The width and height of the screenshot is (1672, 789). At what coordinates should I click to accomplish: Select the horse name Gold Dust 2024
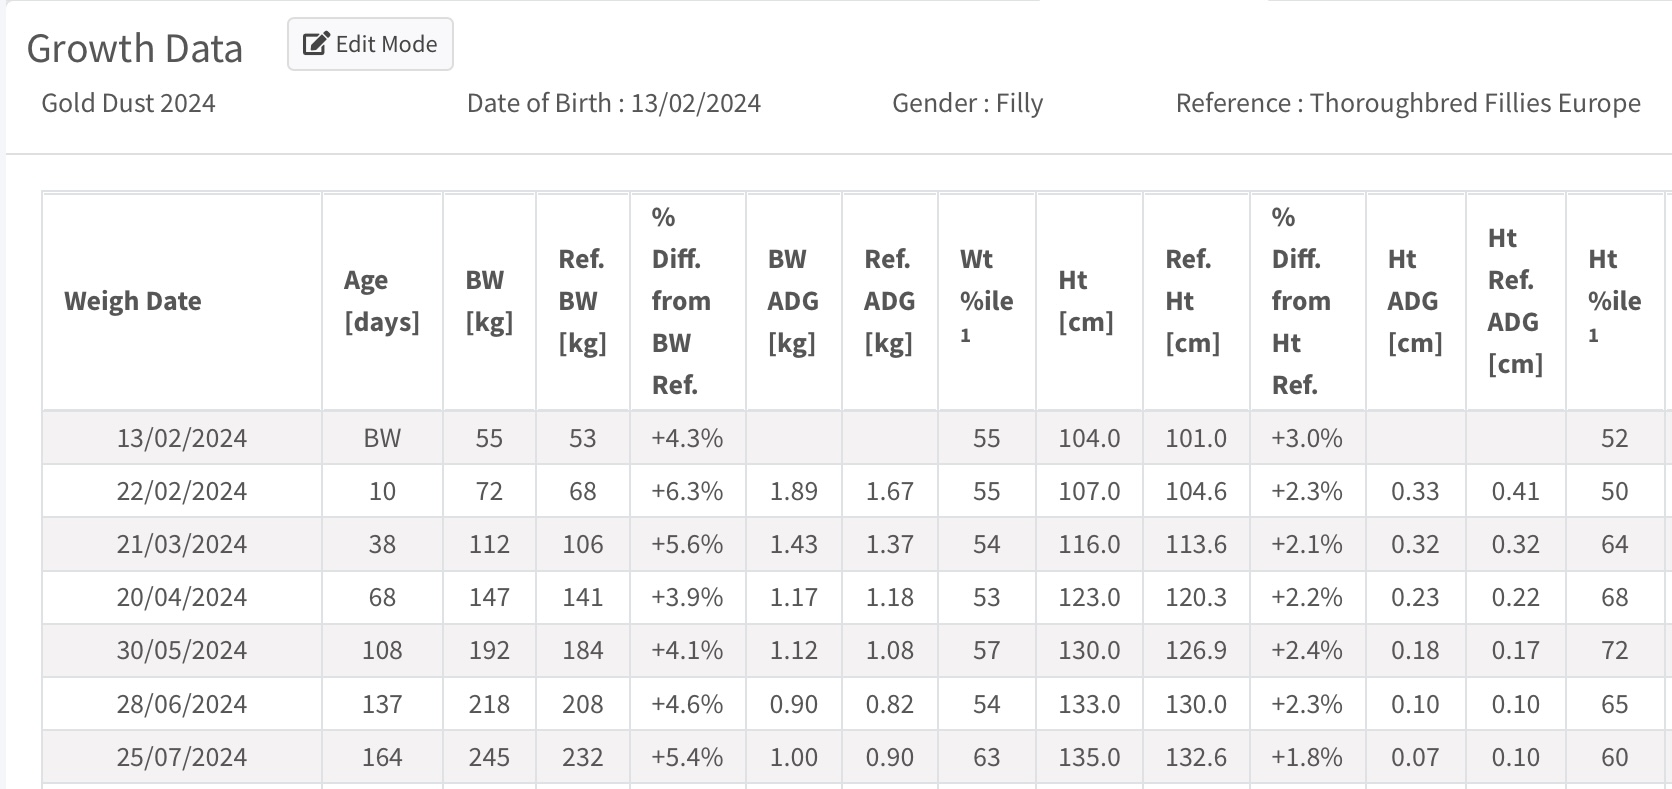coord(128,102)
